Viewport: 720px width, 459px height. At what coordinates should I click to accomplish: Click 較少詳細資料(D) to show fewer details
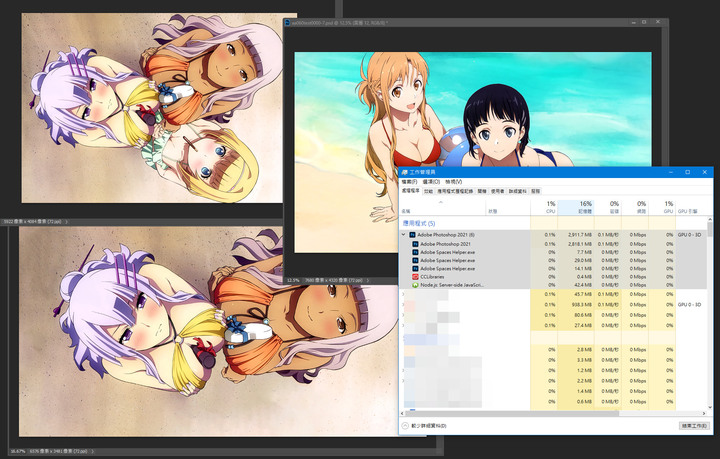point(423,426)
